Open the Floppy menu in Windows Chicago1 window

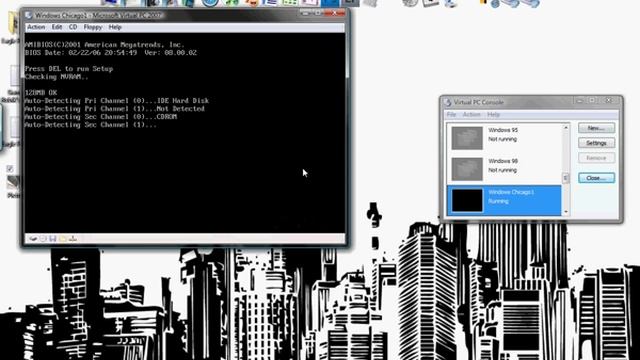tap(93, 27)
